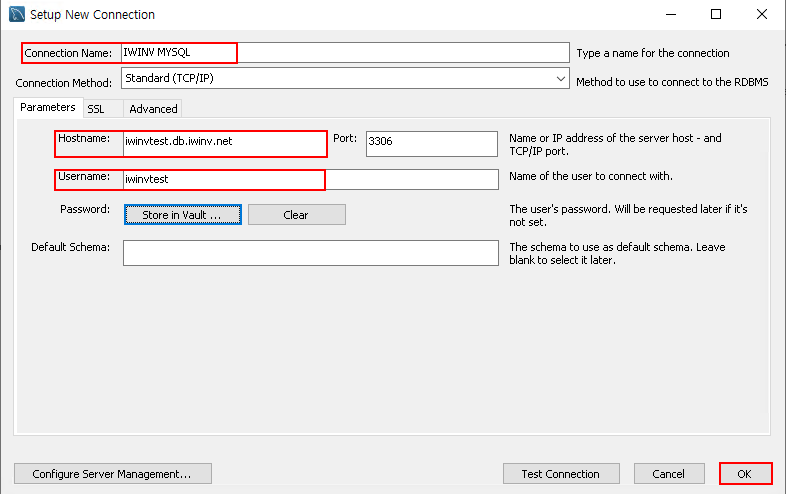The height and width of the screenshot is (494, 786).
Task: Maximize the Setup New Connection window
Action: [x=716, y=15]
